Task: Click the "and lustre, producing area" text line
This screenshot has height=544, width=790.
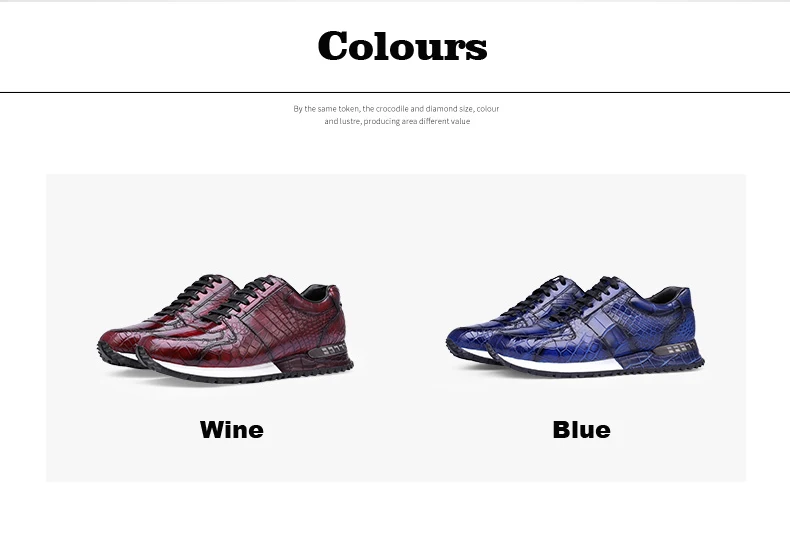Action: tap(397, 121)
